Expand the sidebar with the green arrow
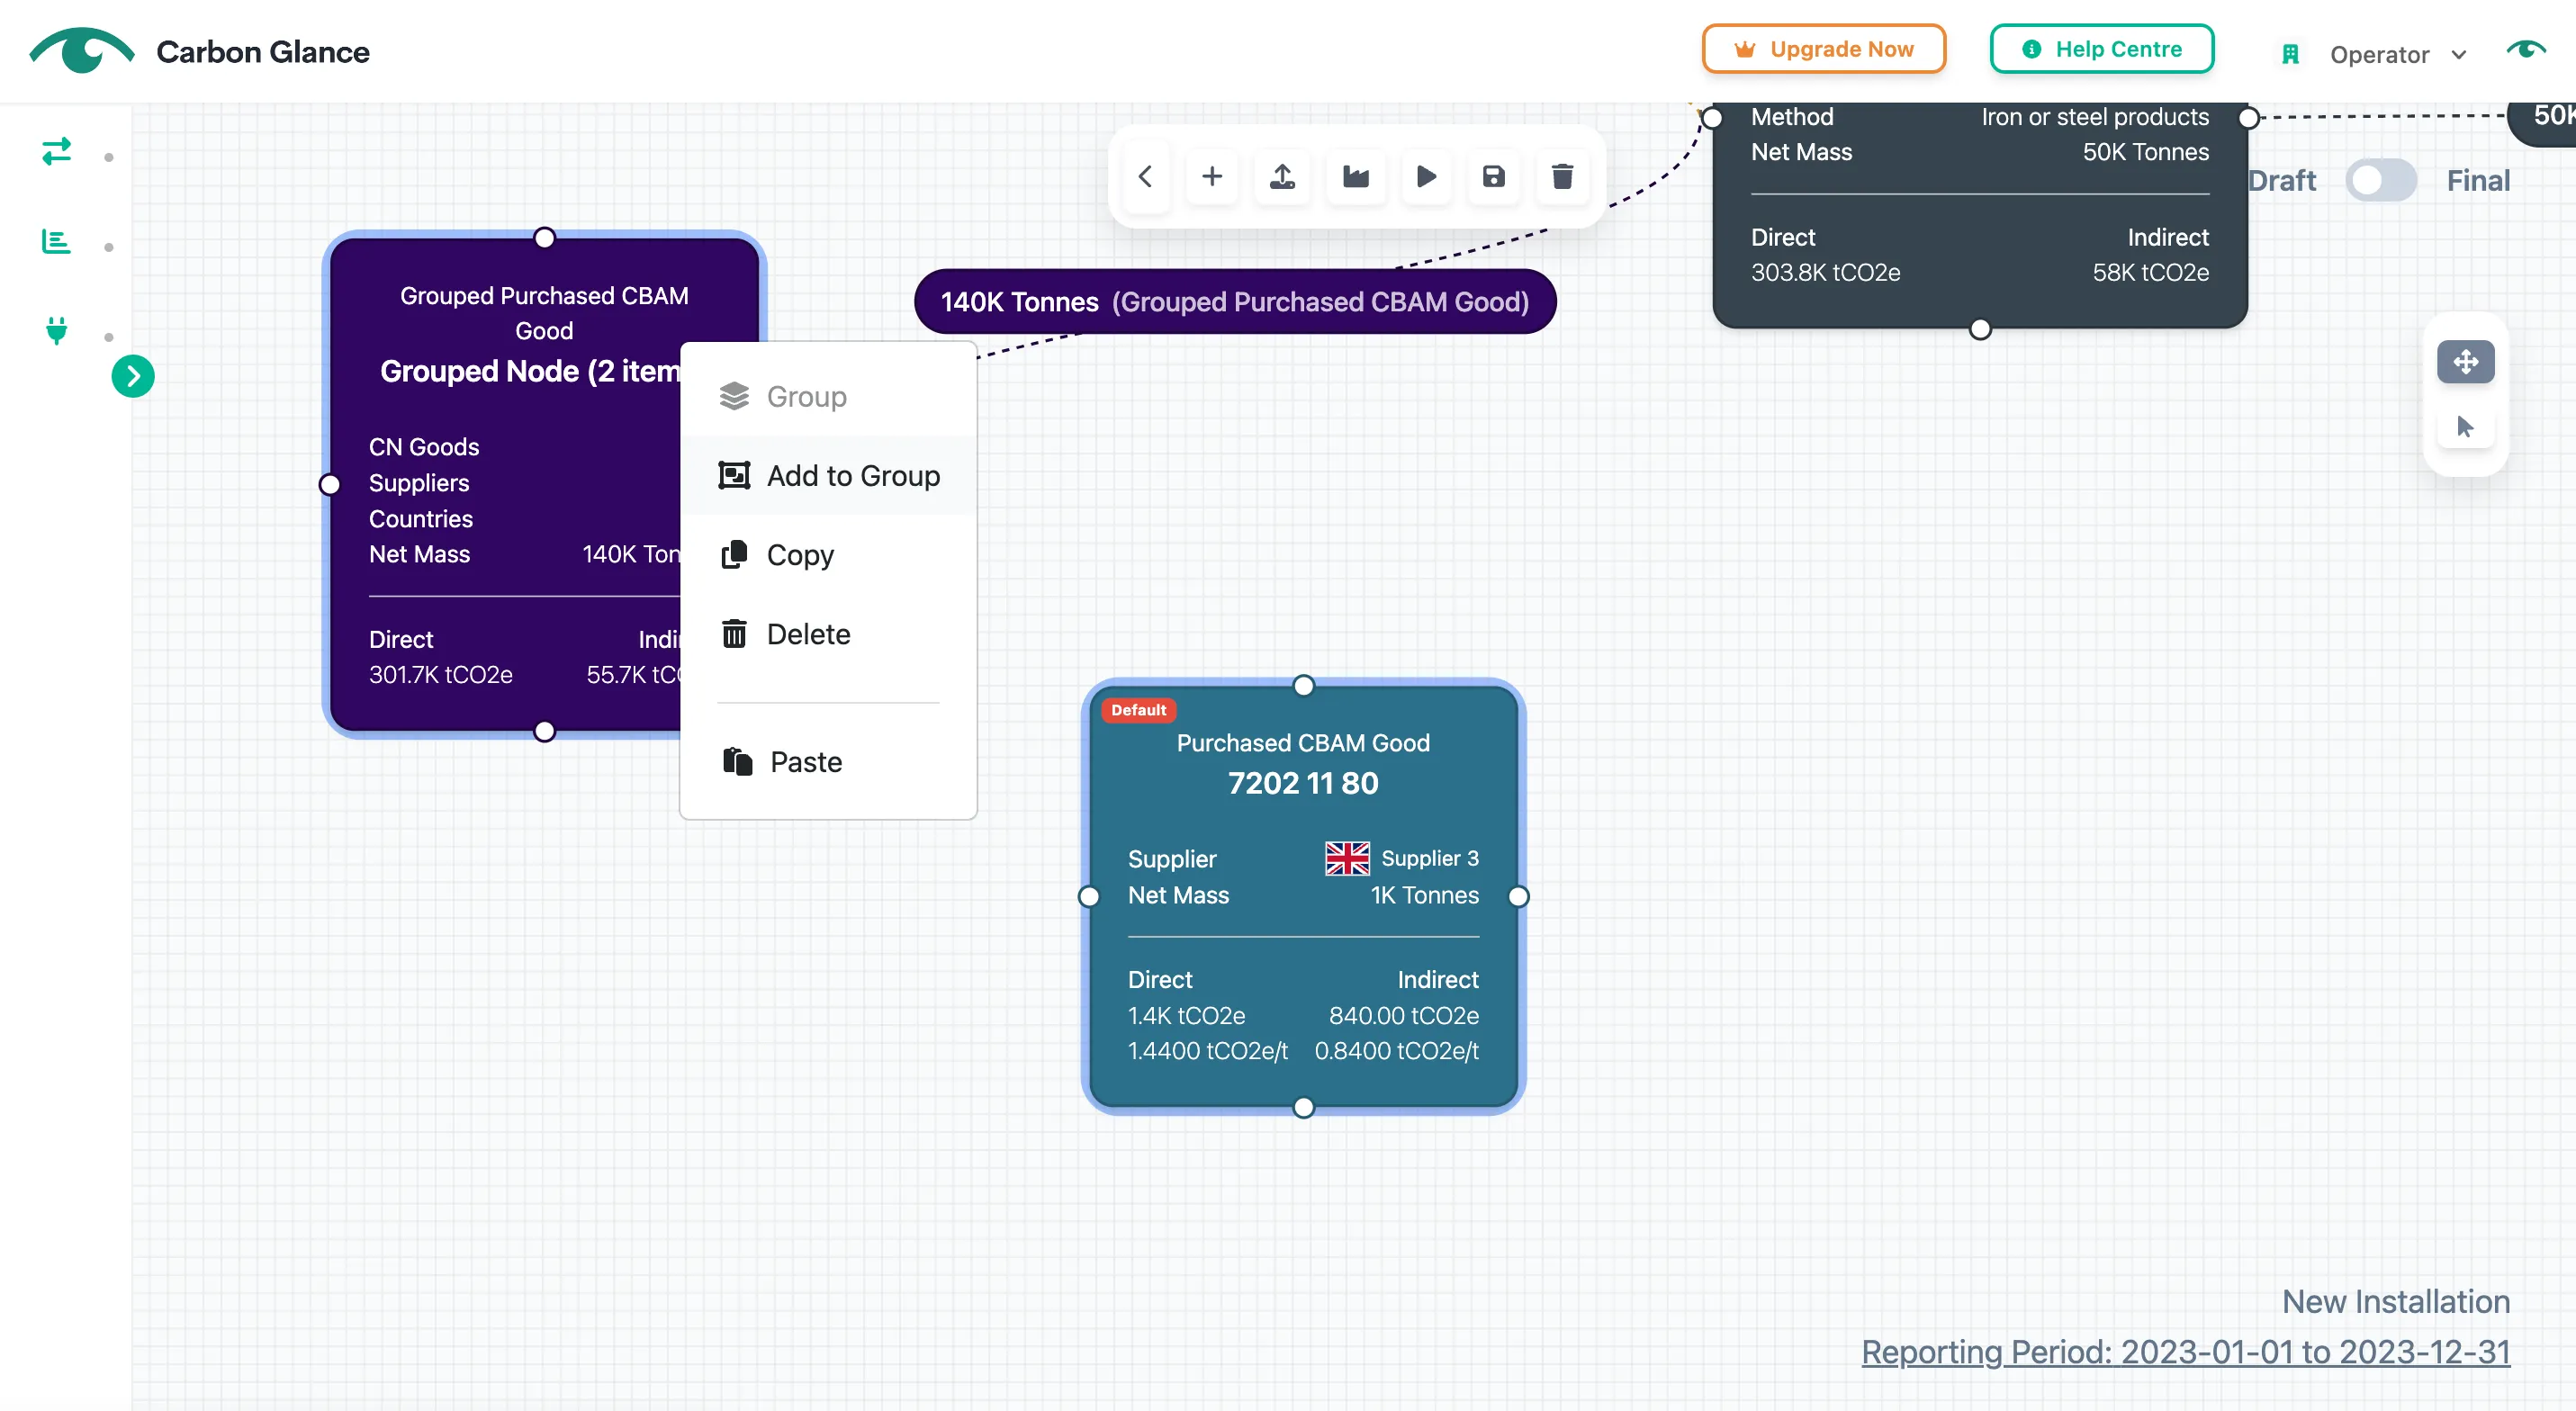 (133, 376)
